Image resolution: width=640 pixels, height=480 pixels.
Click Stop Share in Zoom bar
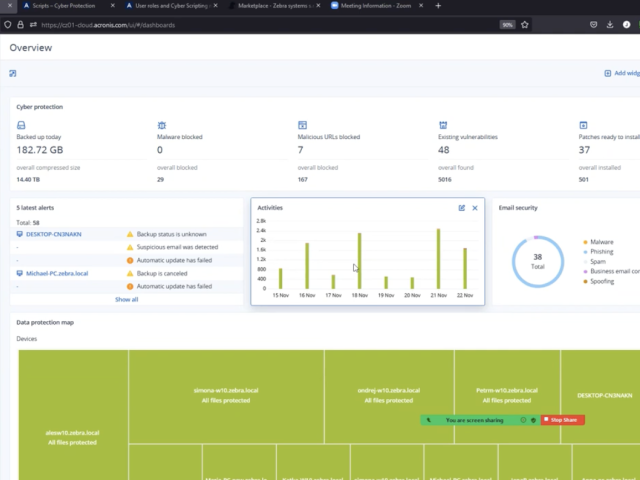coord(563,420)
